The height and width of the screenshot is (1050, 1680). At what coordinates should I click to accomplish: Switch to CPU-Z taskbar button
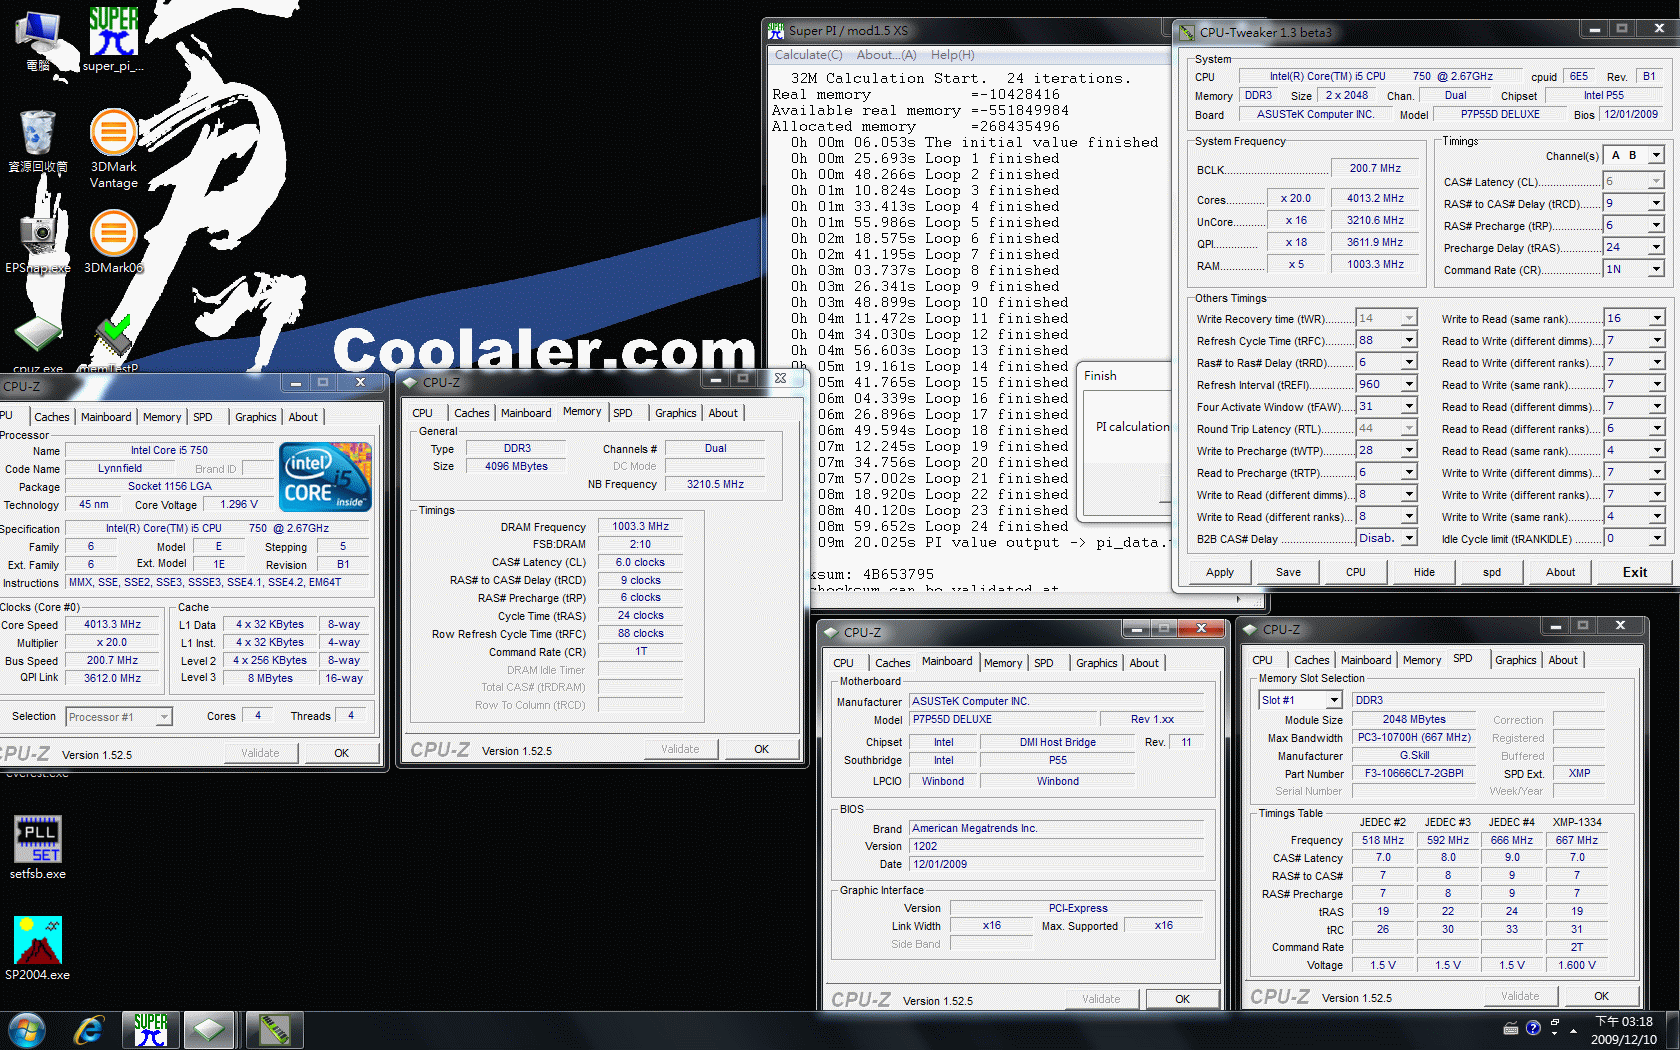(209, 1030)
